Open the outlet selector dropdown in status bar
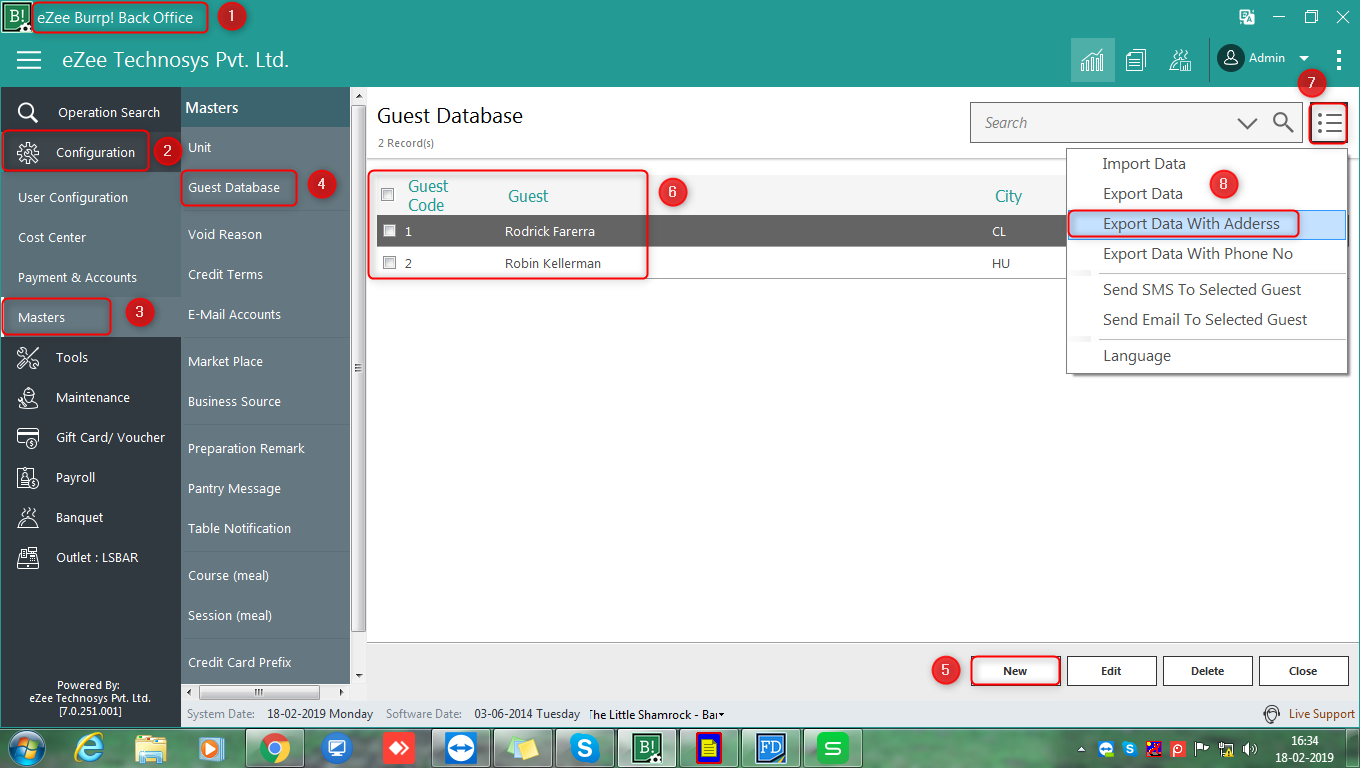This screenshot has height=768, width=1360. [x=721, y=714]
